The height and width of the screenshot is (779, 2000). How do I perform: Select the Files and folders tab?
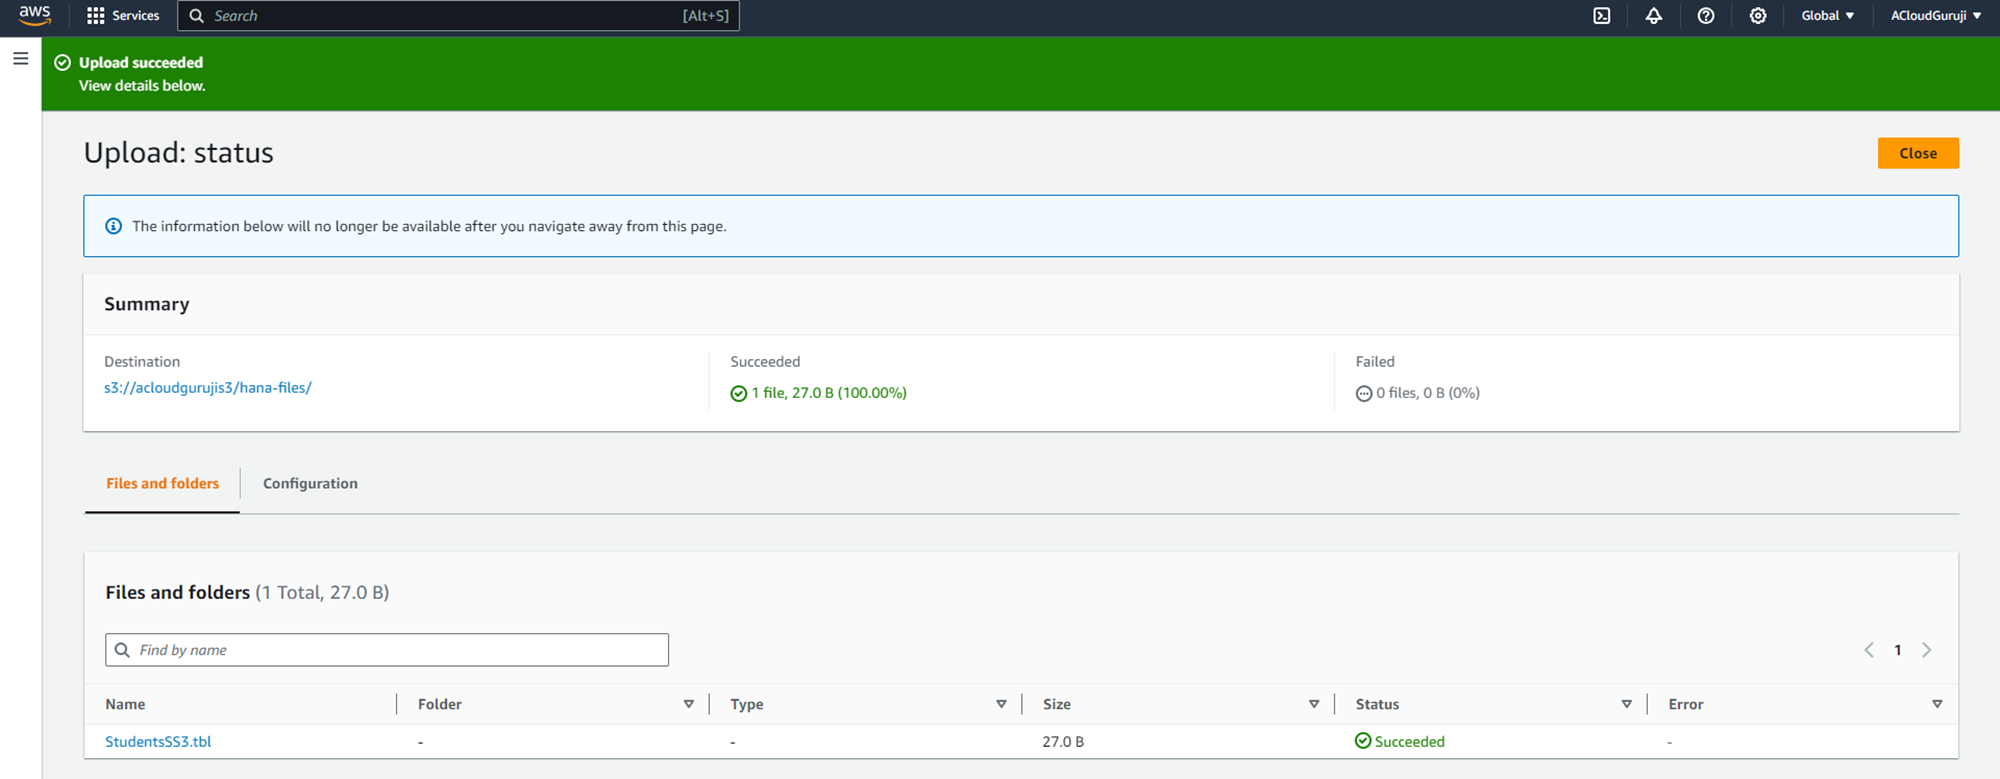click(162, 483)
